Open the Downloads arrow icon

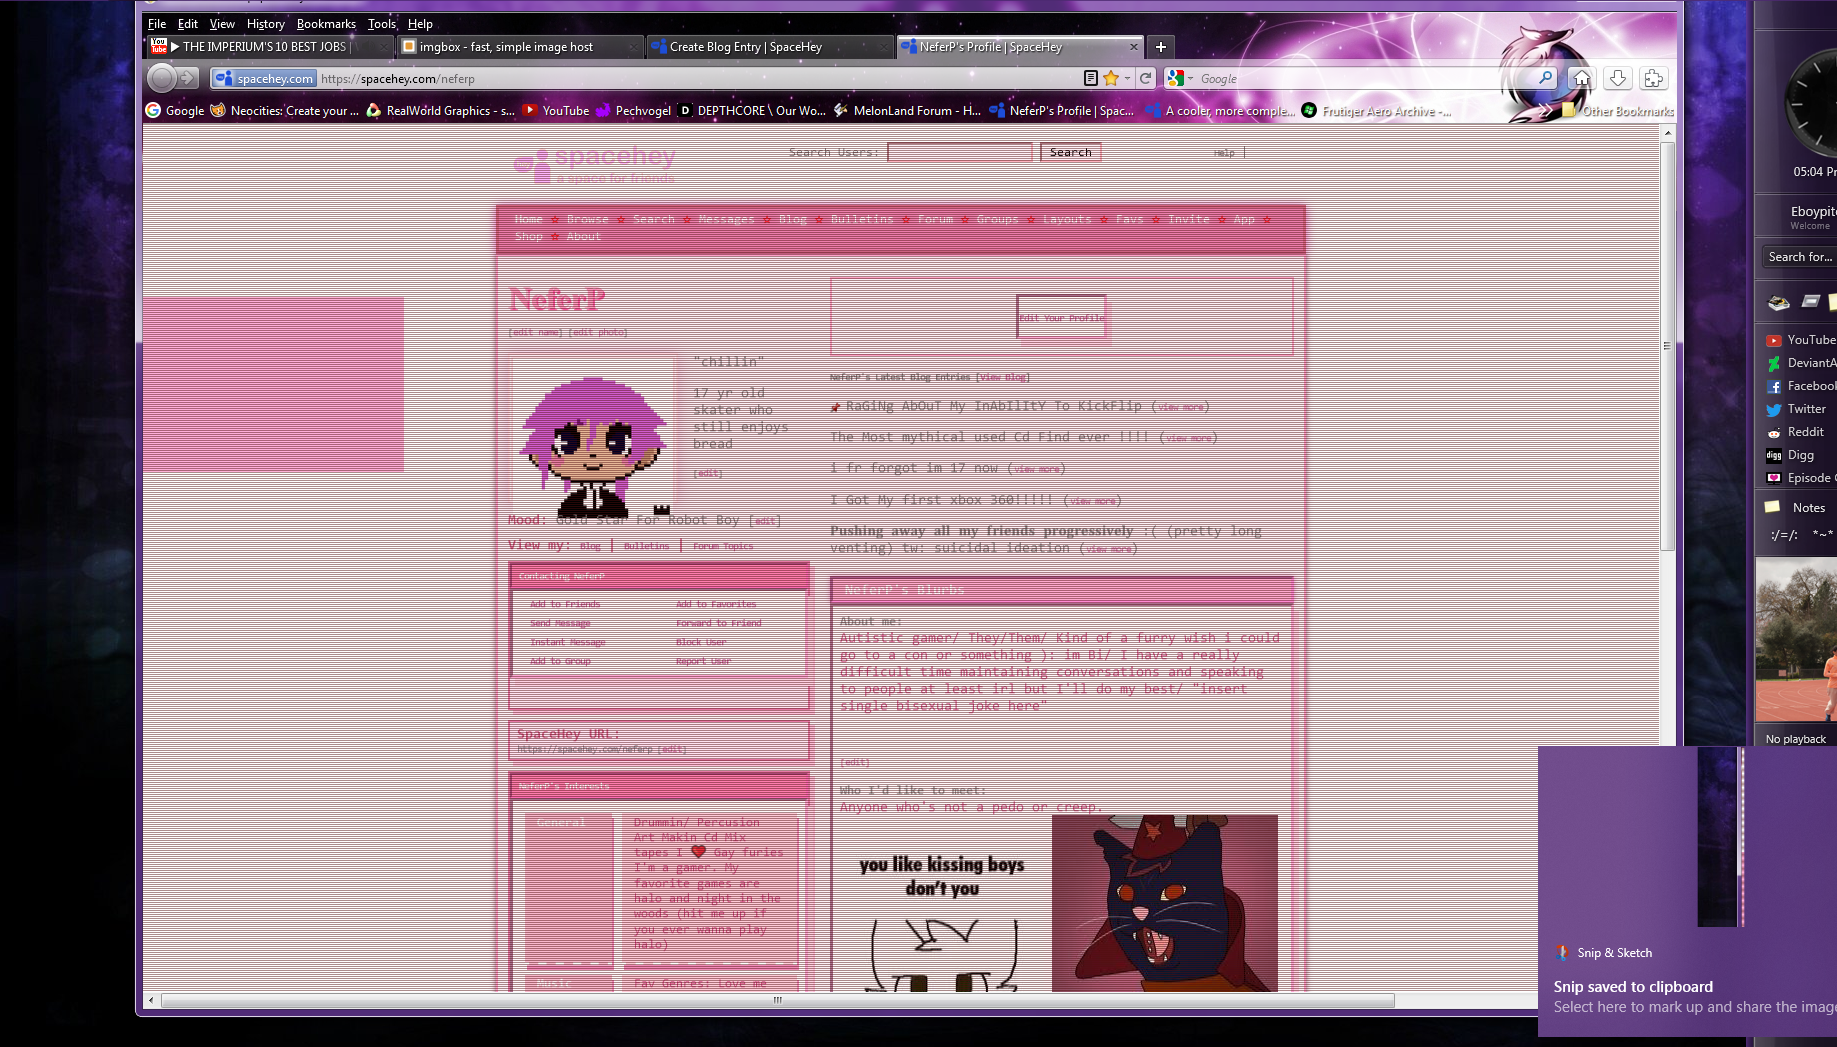1618,78
